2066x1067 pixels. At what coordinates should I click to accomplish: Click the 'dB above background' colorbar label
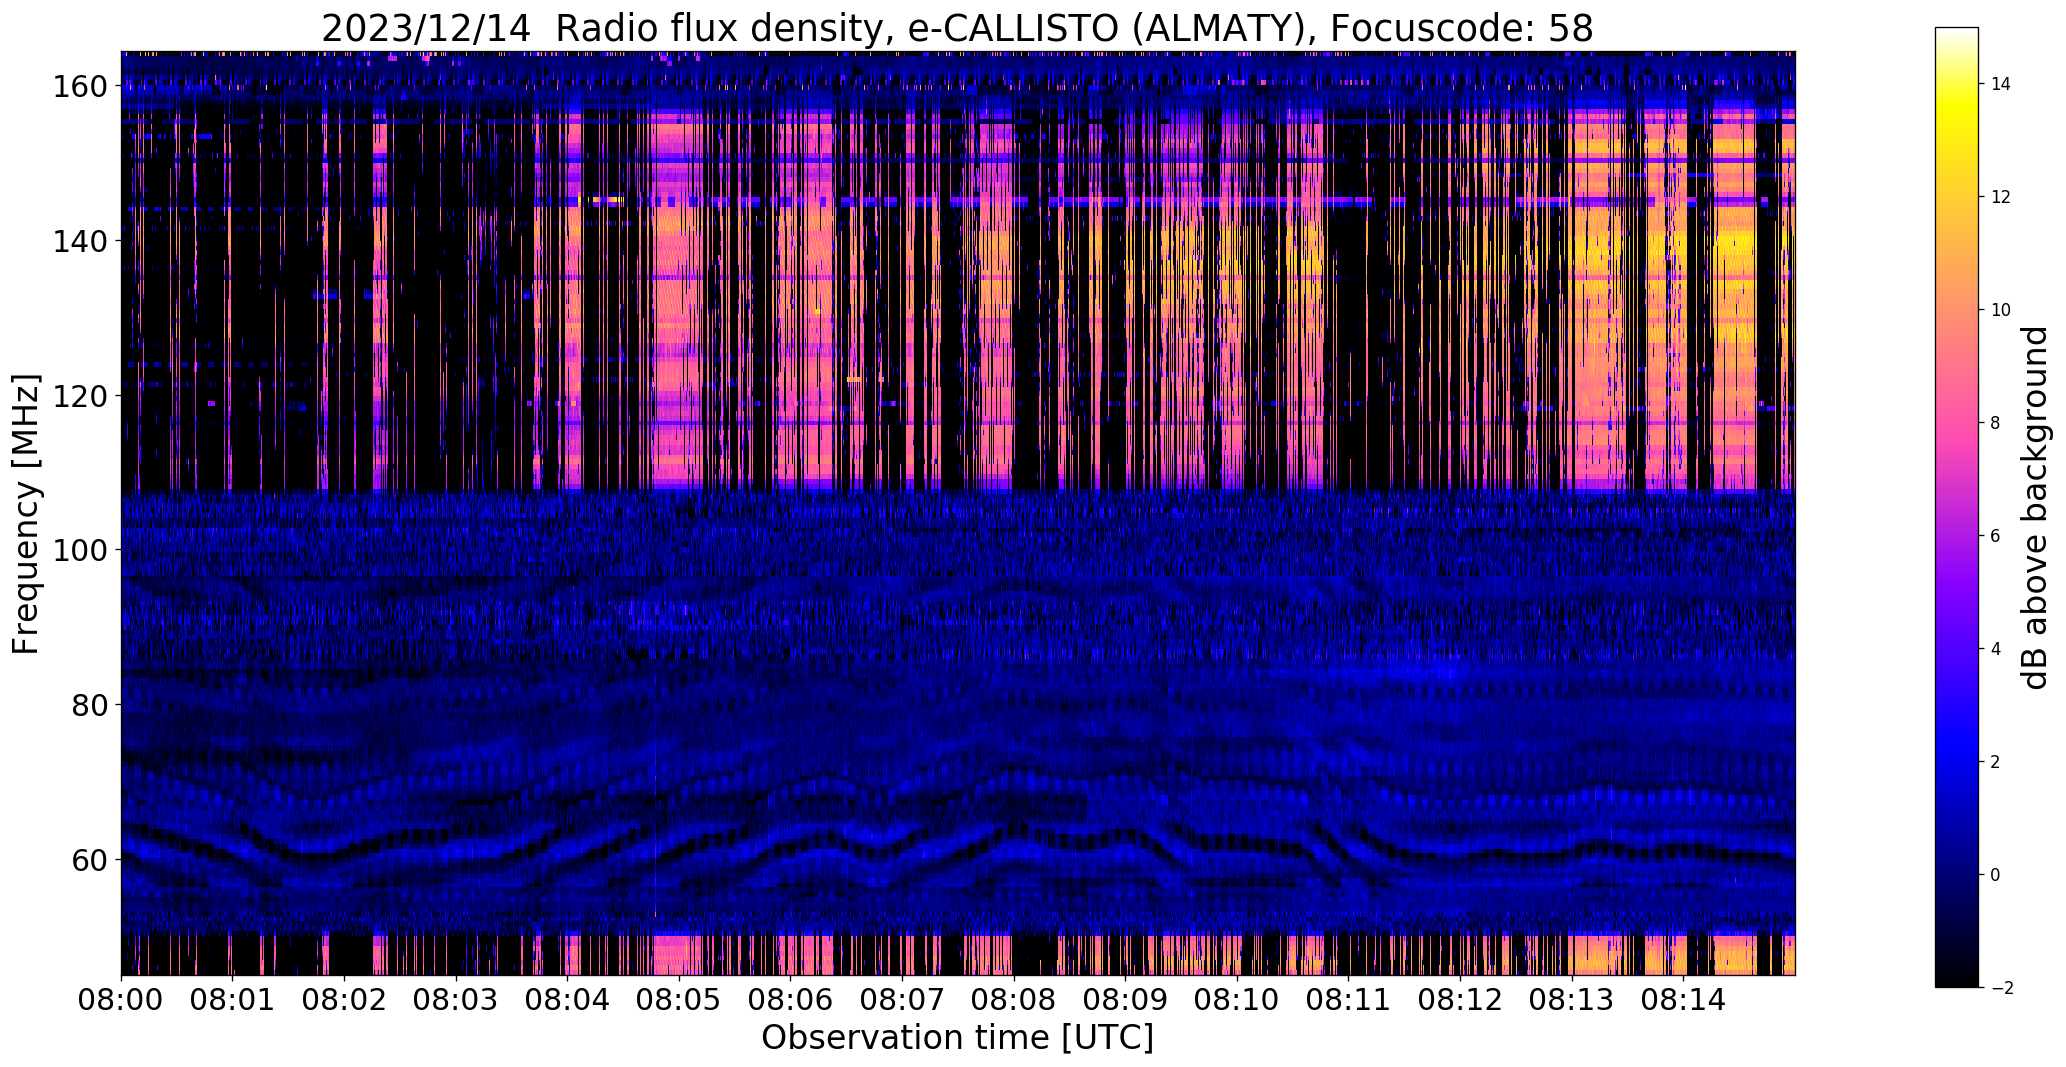click(2034, 507)
